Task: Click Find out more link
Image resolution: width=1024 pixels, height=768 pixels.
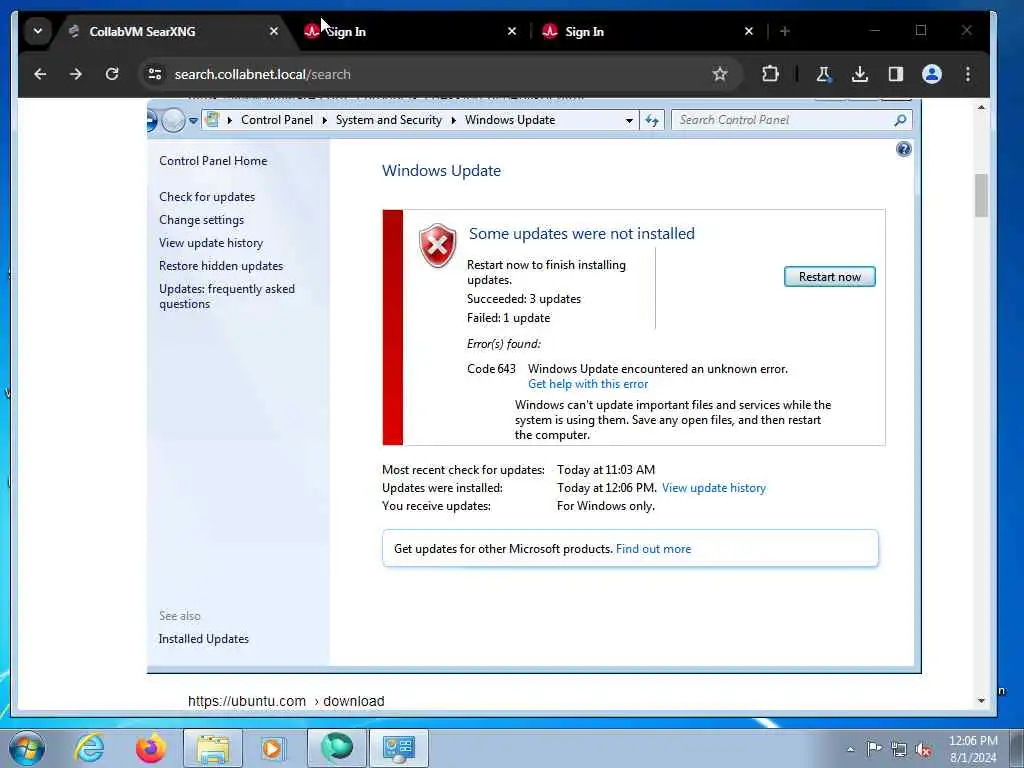Action: click(653, 549)
